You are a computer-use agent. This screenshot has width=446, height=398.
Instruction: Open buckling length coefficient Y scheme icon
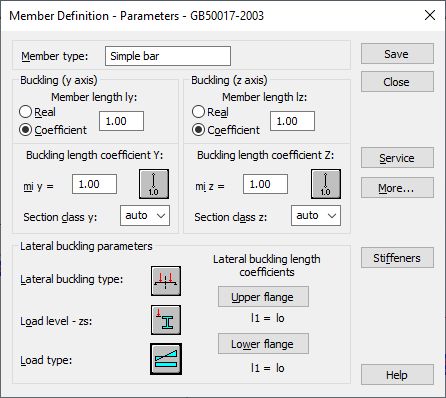[154, 184]
